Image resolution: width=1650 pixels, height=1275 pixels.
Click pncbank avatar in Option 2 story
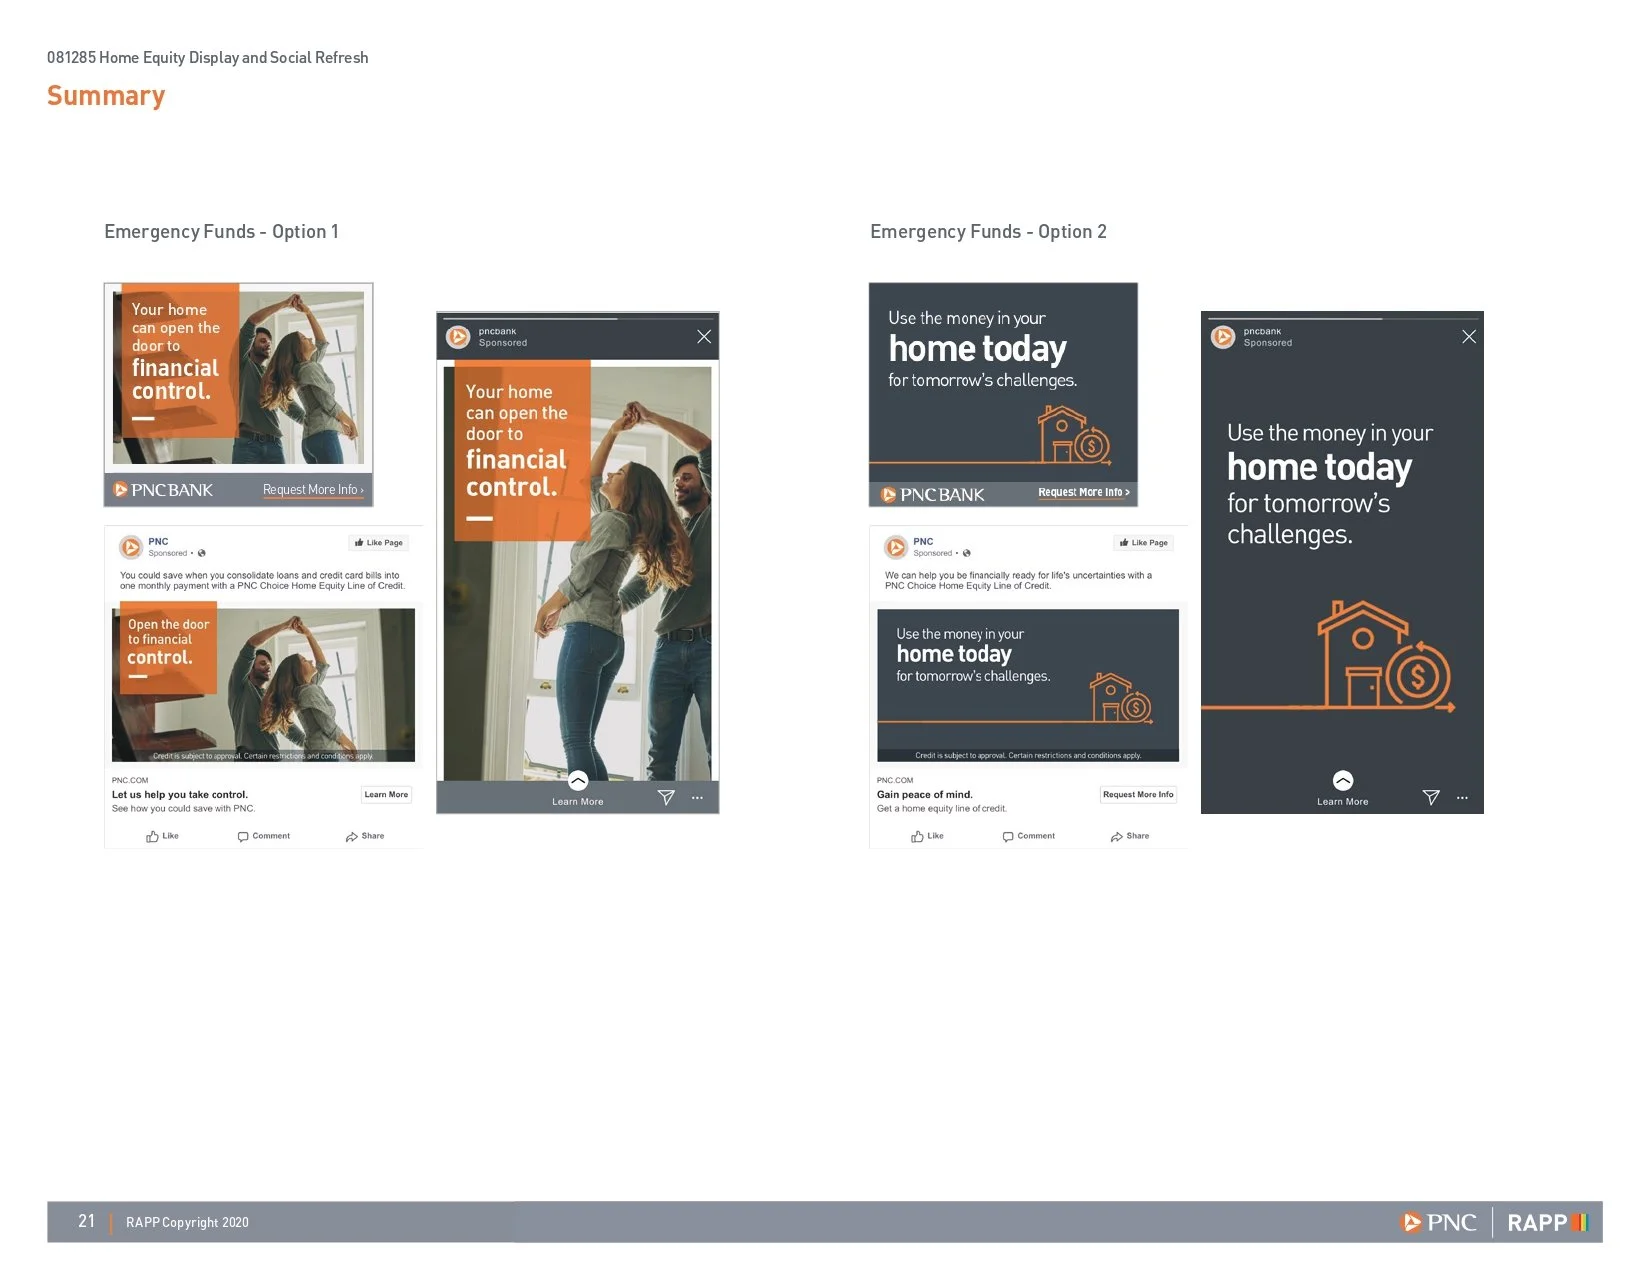click(x=1223, y=337)
